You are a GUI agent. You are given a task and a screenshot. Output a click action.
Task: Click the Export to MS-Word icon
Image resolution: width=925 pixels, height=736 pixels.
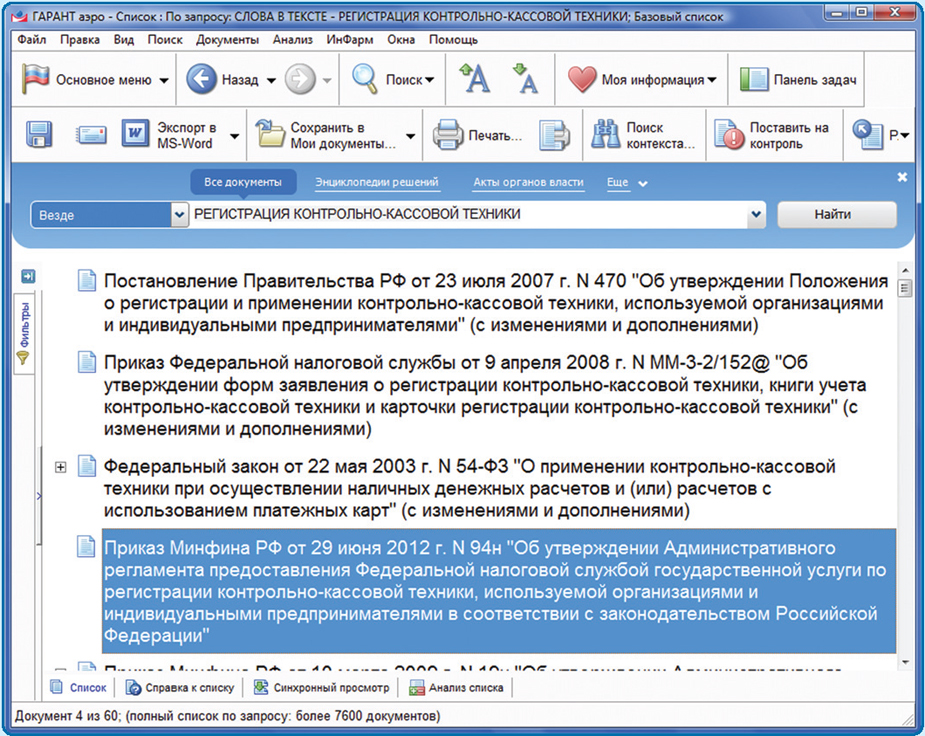[135, 135]
